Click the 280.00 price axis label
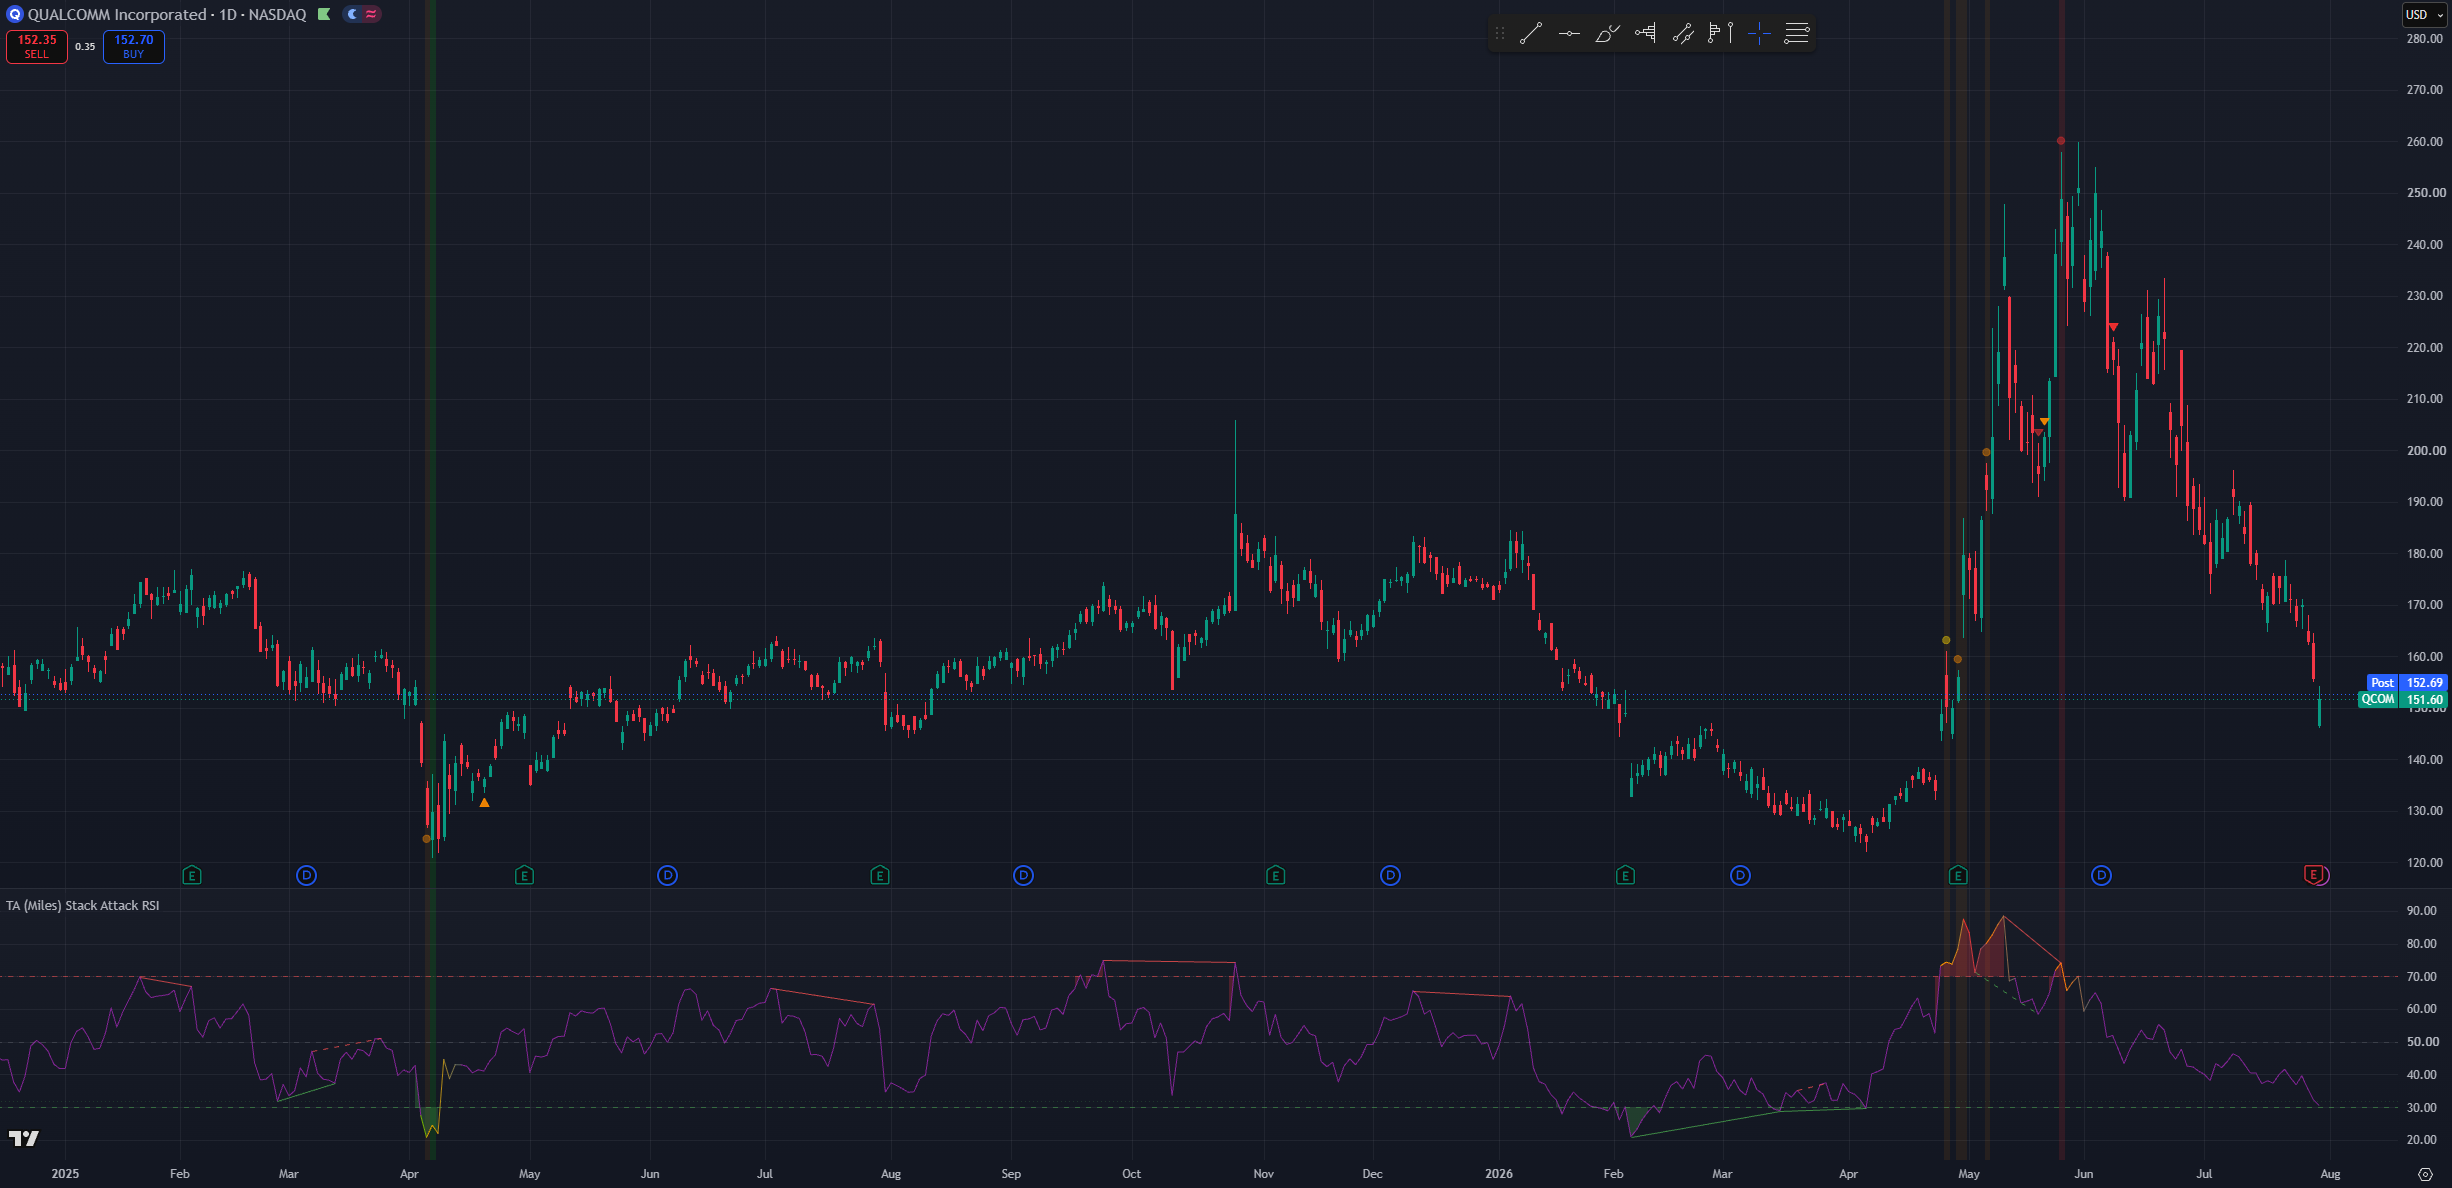2452x1188 pixels. (2424, 39)
